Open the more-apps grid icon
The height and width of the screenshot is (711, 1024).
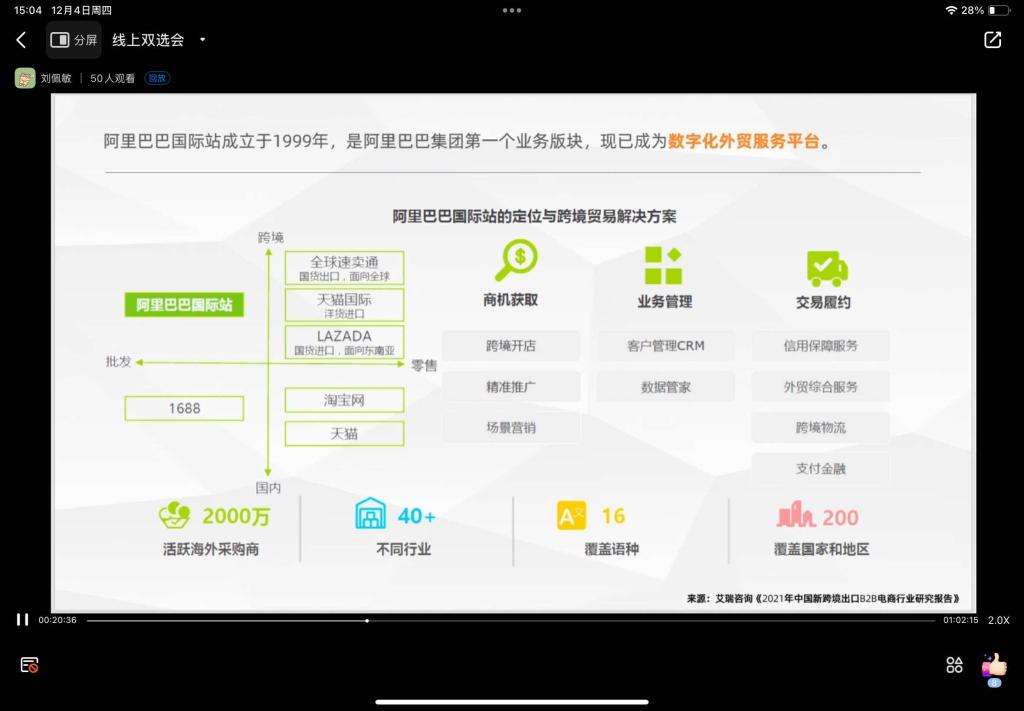coord(954,665)
